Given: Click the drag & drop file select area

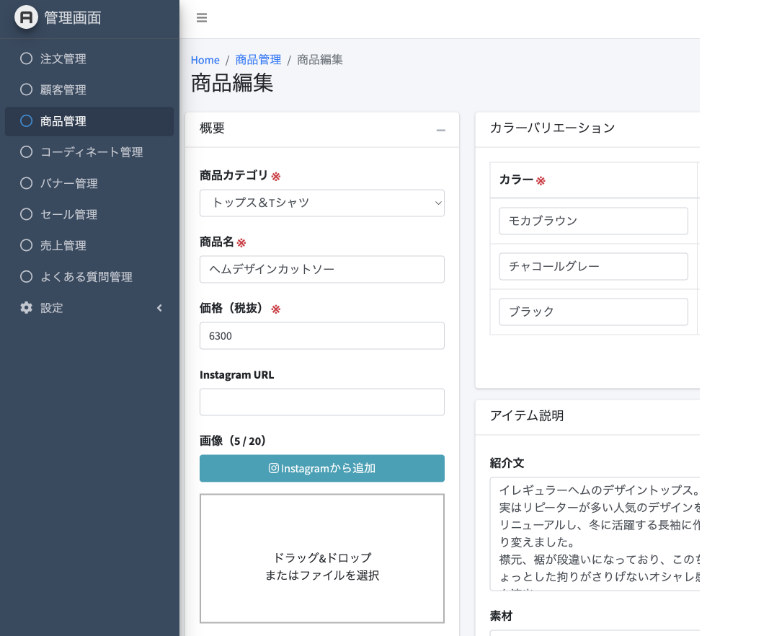Looking at the screenshot, I should coord(322,558).
